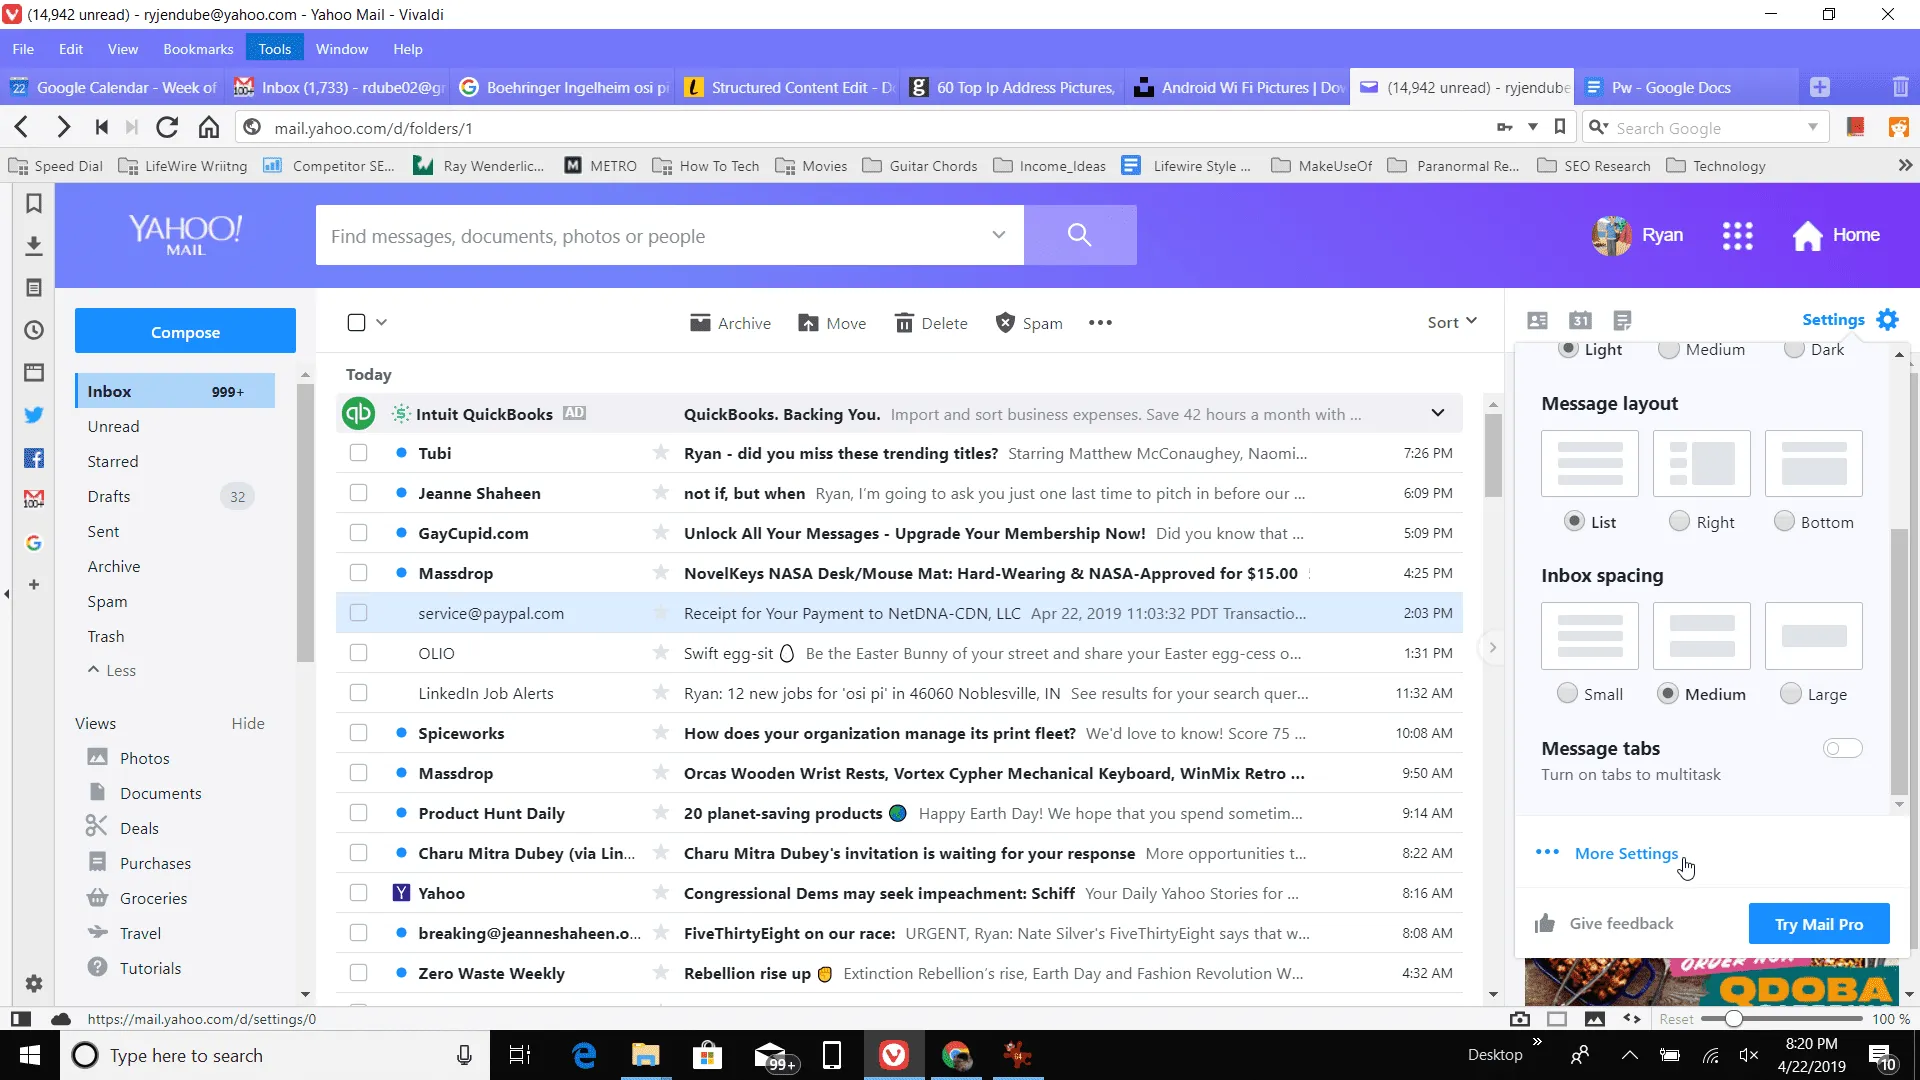Open the Window menu
Viewport: 1920px width, 1080px height.
click(x=341, y=49)
